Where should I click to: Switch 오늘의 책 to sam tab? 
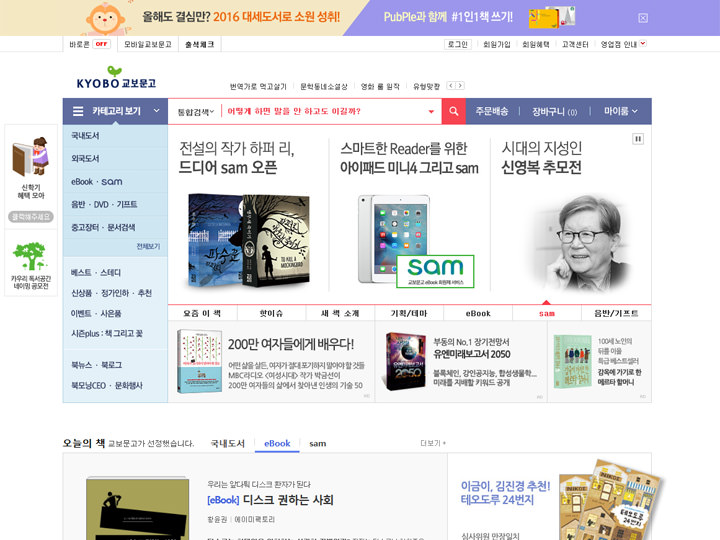pyautogui.click(x=317, y=444)
